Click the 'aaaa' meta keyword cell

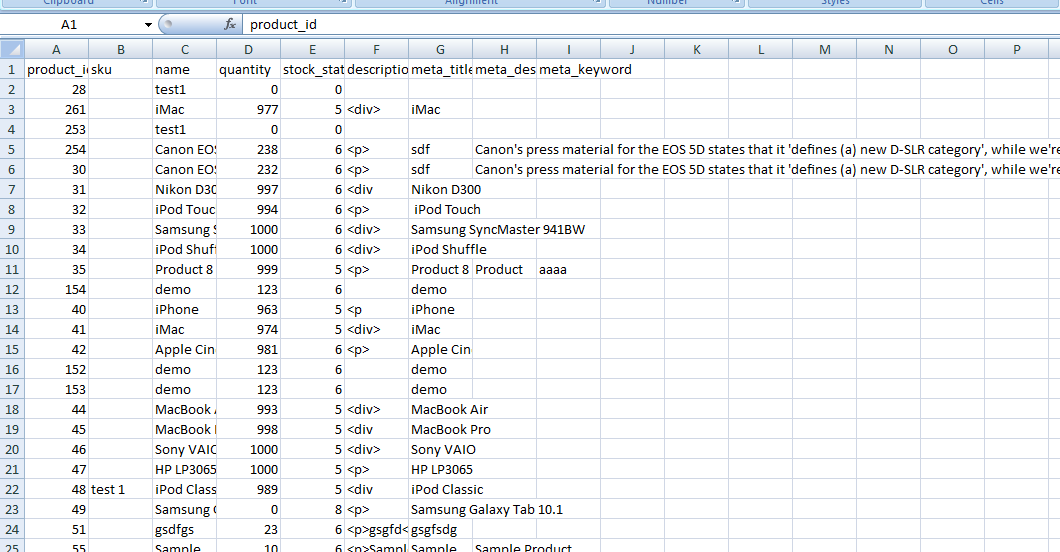click(569, 270)
